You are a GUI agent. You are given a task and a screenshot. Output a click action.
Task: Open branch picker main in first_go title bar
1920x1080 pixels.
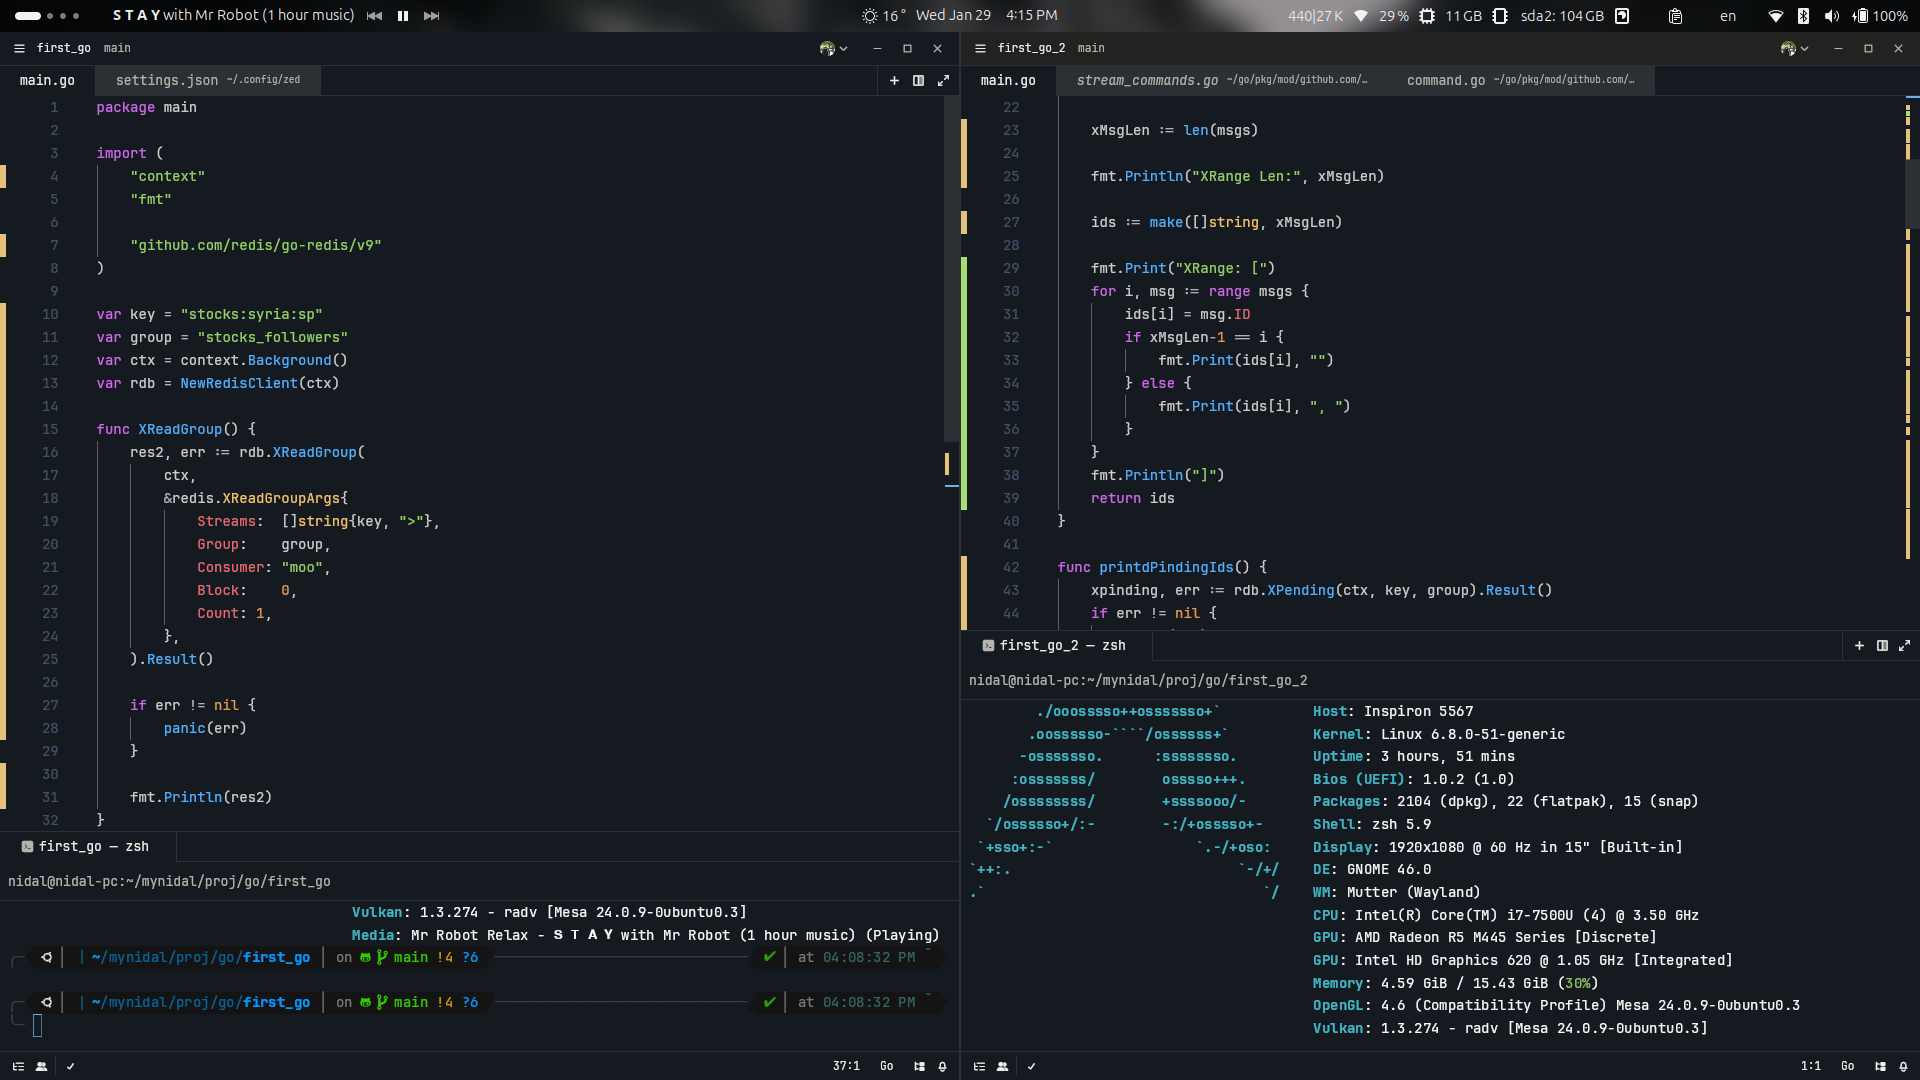[x=117, y=48]
